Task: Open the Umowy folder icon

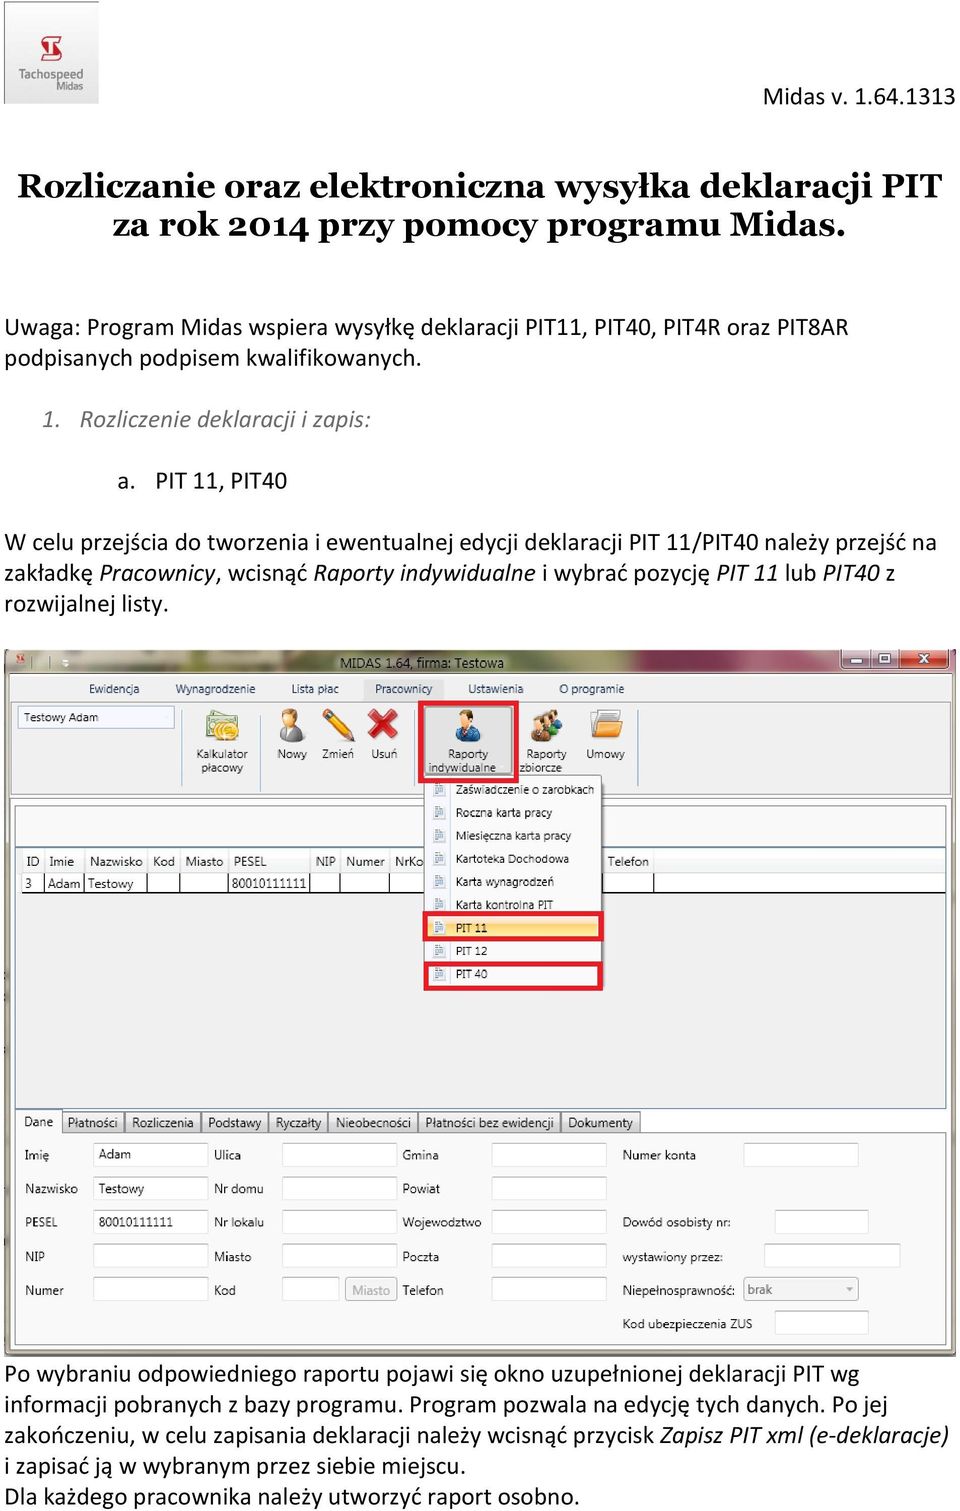Action: point(605,735)
